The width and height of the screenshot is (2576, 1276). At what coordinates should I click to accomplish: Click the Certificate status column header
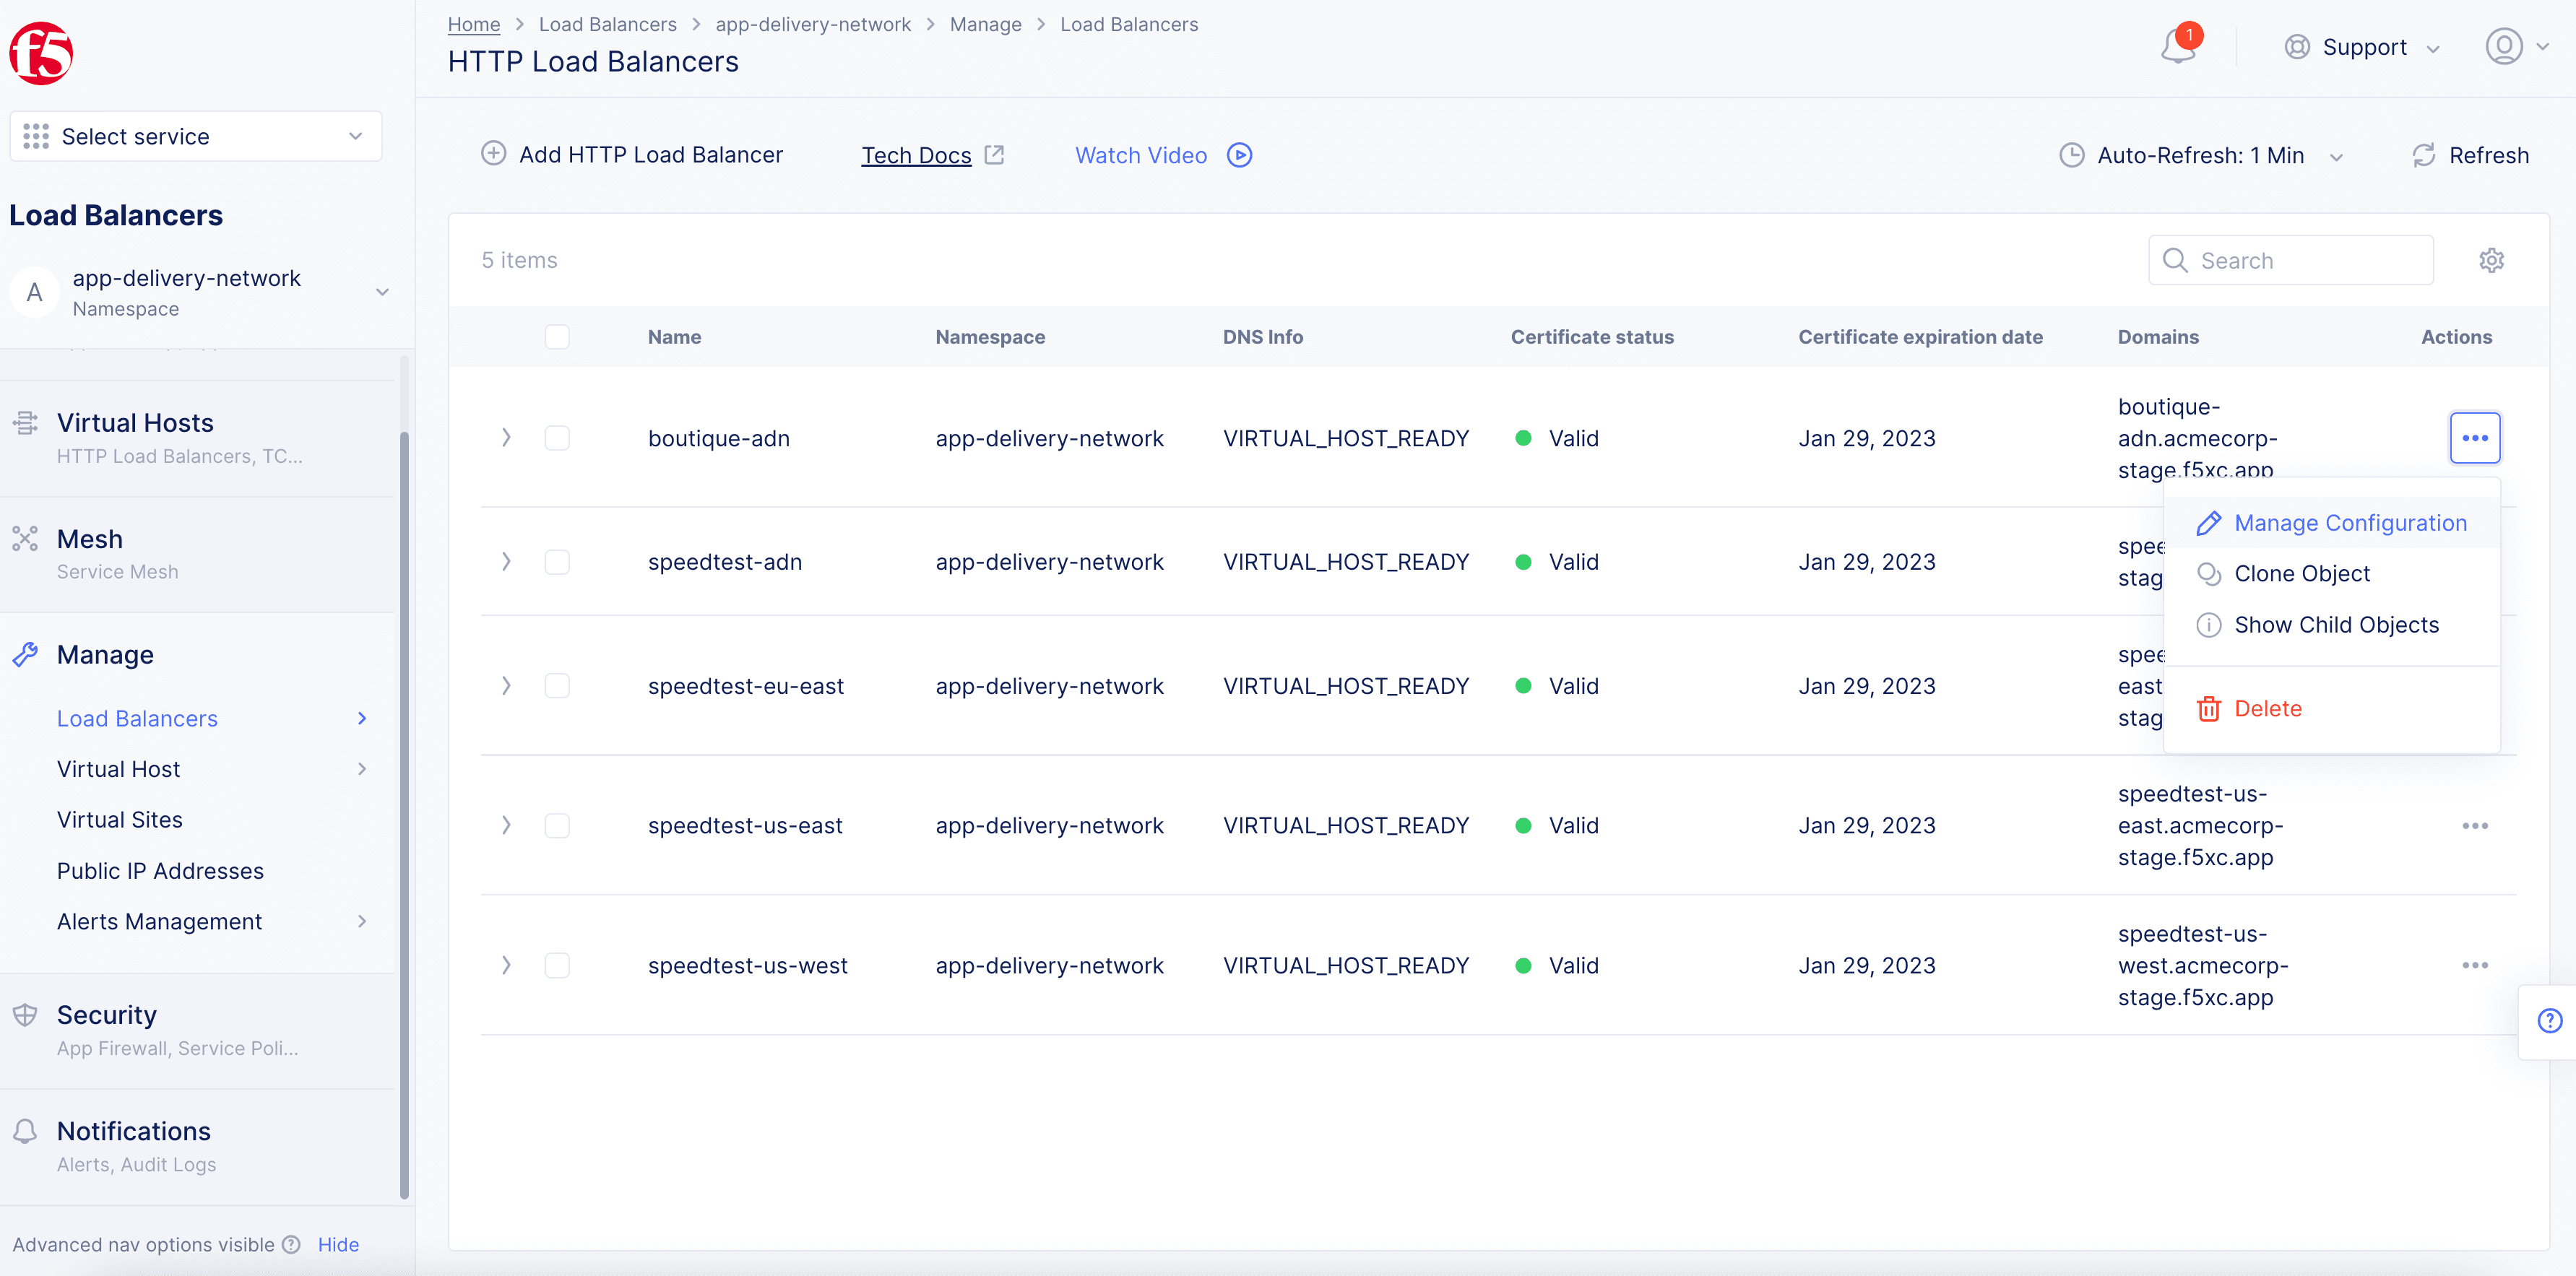pyautogui.click(x=1592, y=337)
